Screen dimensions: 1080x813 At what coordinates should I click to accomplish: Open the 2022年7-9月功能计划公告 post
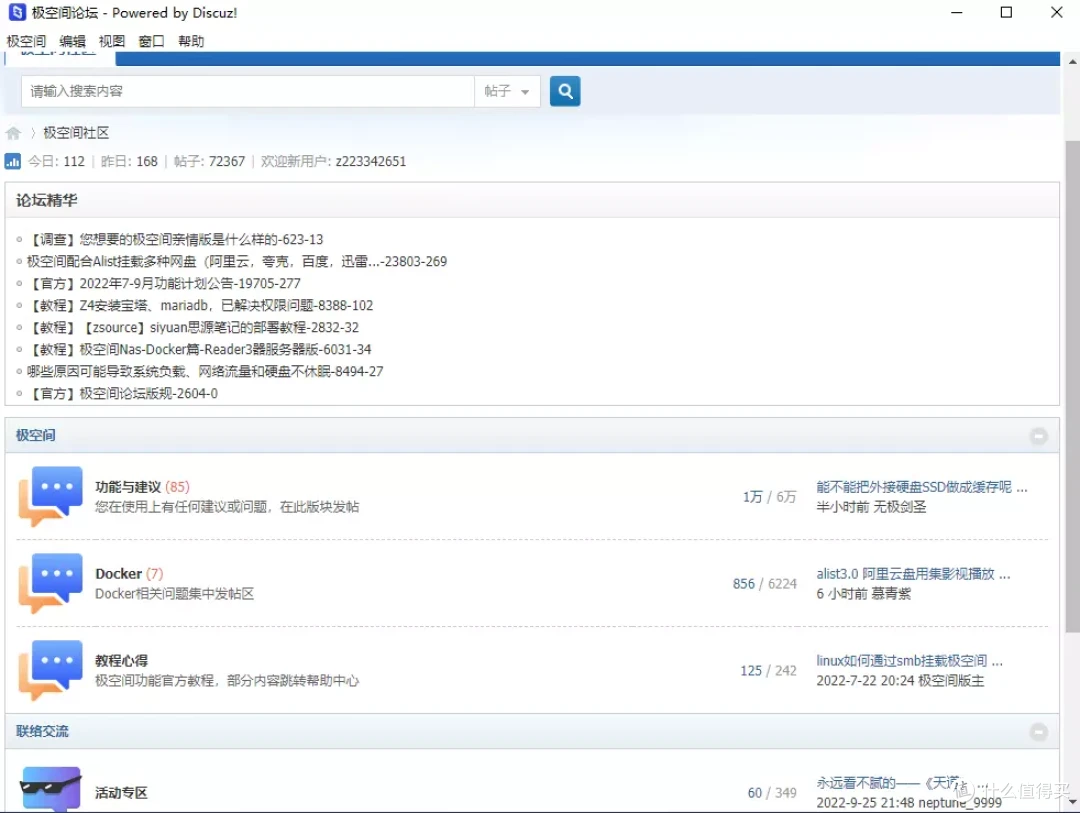(x=164, y=283)
